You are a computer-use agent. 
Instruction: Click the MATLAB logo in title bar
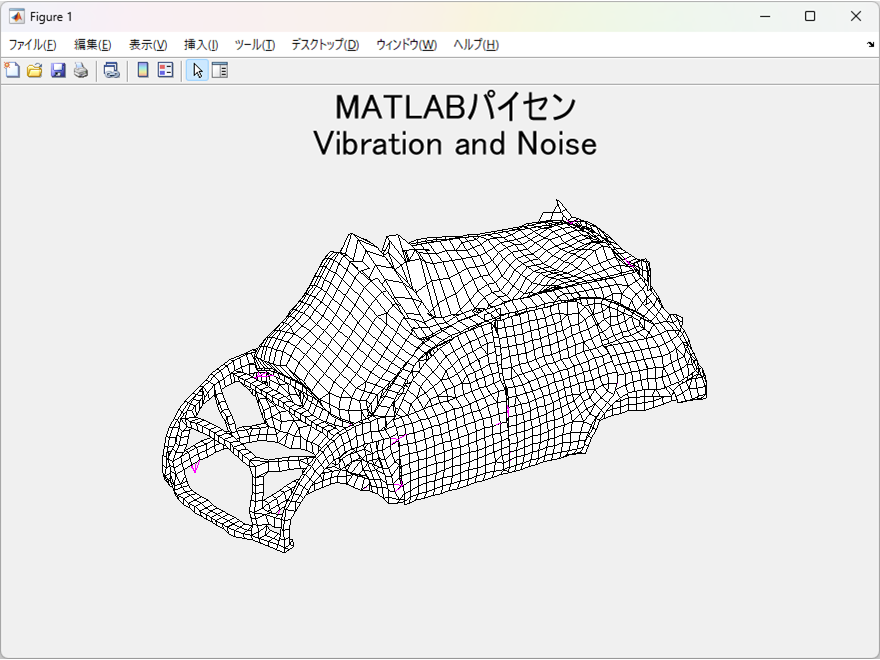tap(16, 16)
